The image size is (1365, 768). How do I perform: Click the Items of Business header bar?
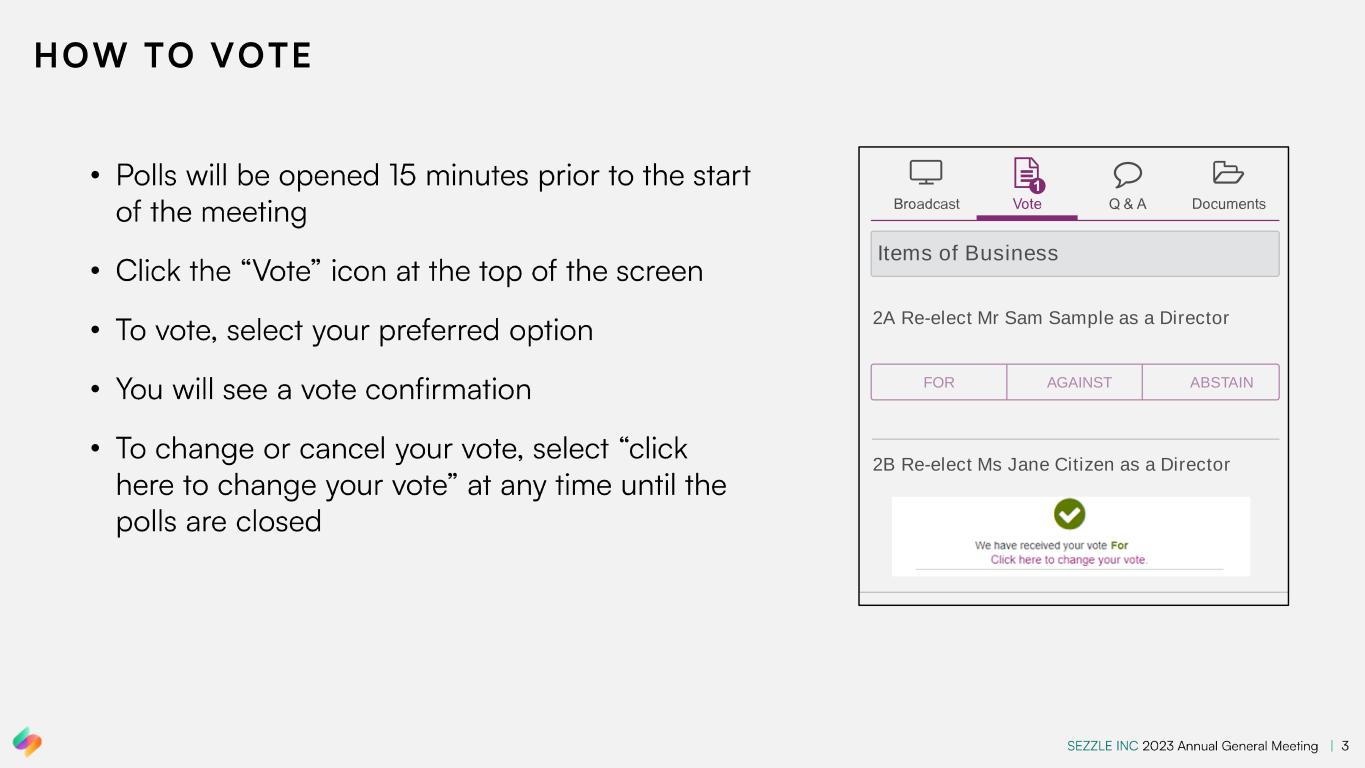point(1074,254)
